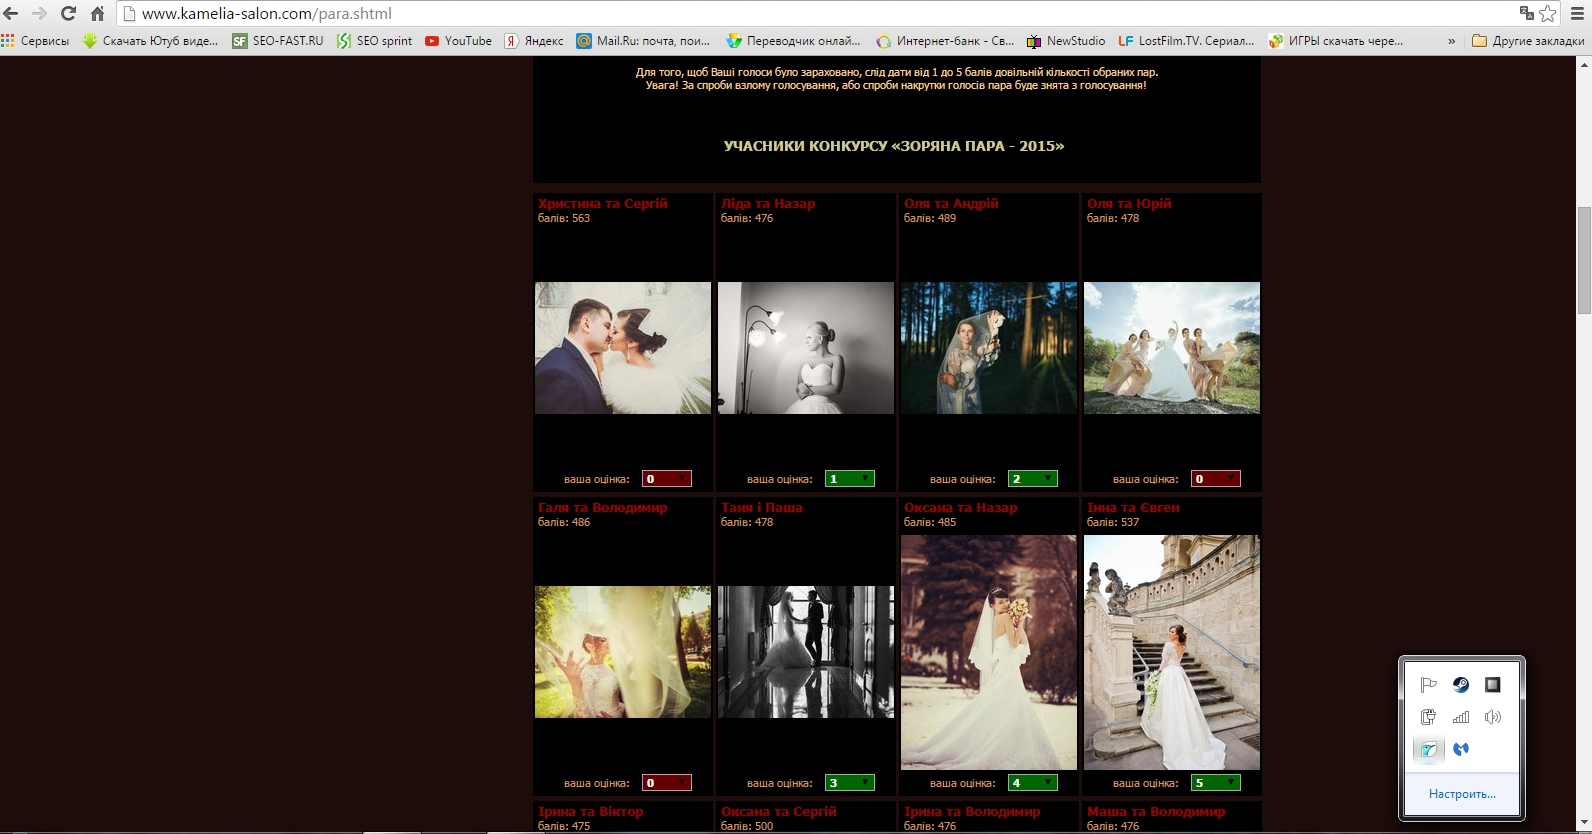Click the Ліда та Назар couple name

click(768, 203)
